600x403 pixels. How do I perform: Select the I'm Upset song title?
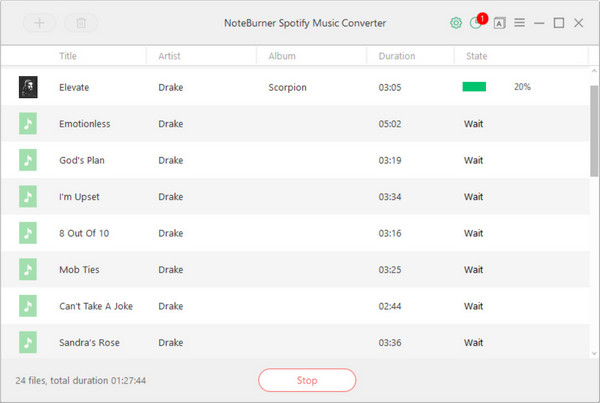tap(79, 197)
